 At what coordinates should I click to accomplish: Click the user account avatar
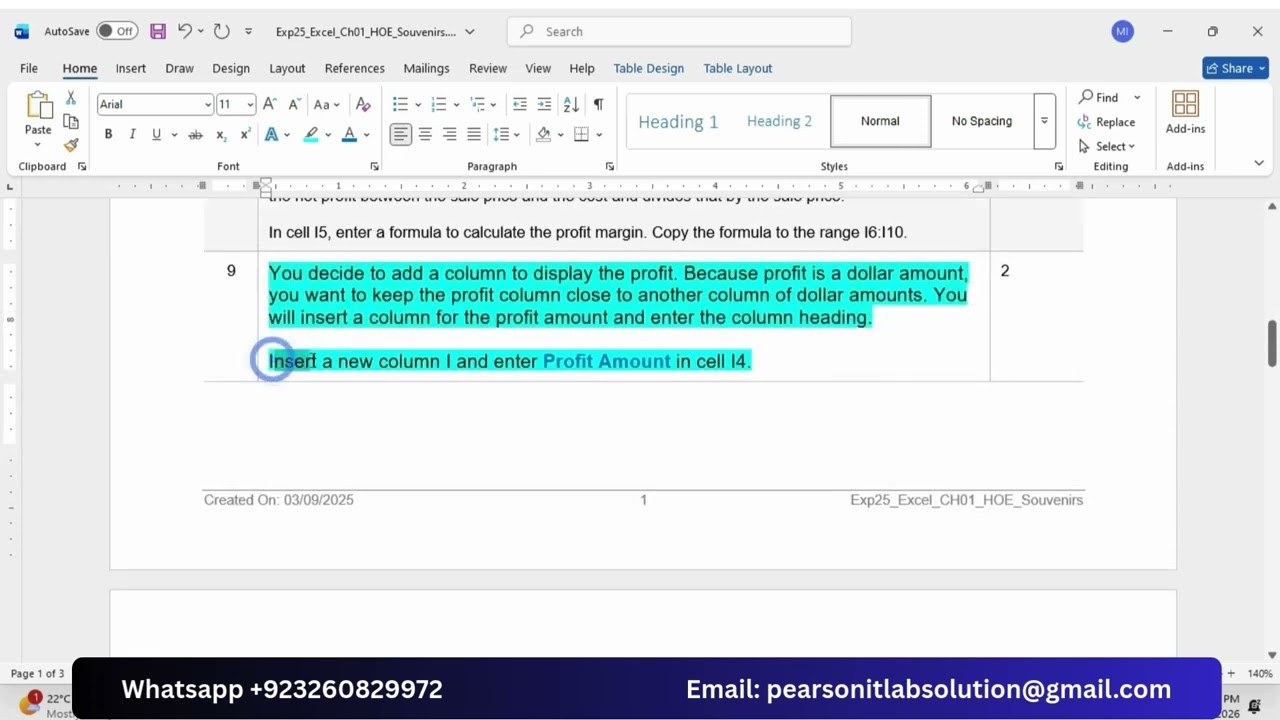1122,31
